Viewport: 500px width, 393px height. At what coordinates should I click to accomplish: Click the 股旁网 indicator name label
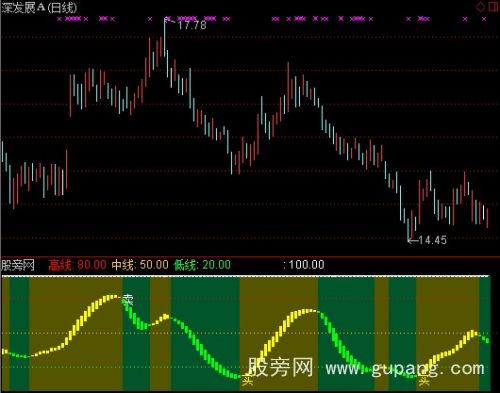(x=18, y=265)
